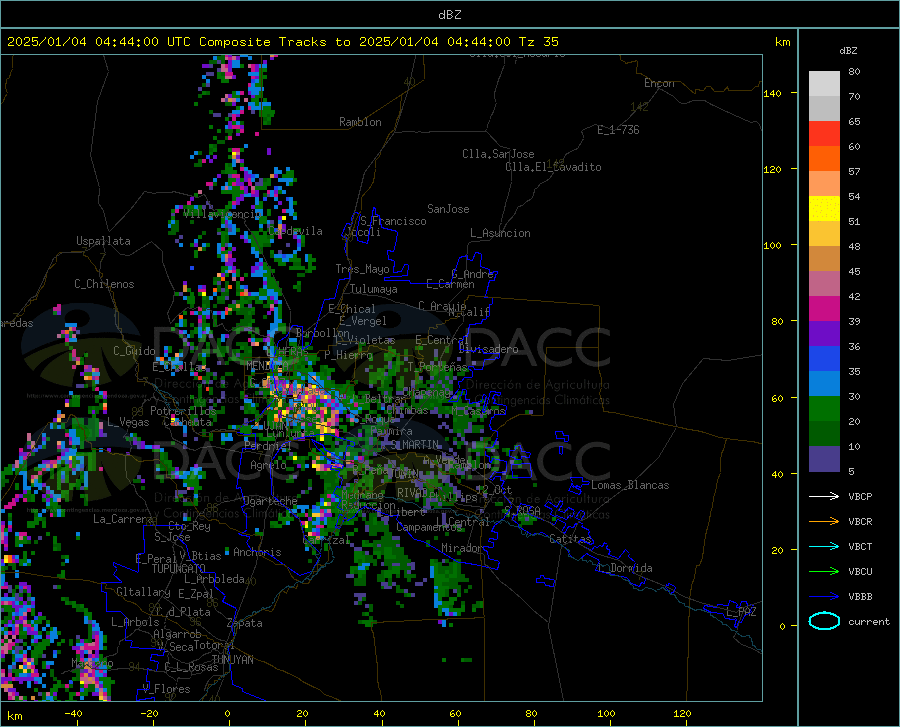Image resolution: width=900 pixels, height=727 pixels.
Task: Click the S_MARTIN label
Action: (x=415, y=445)
